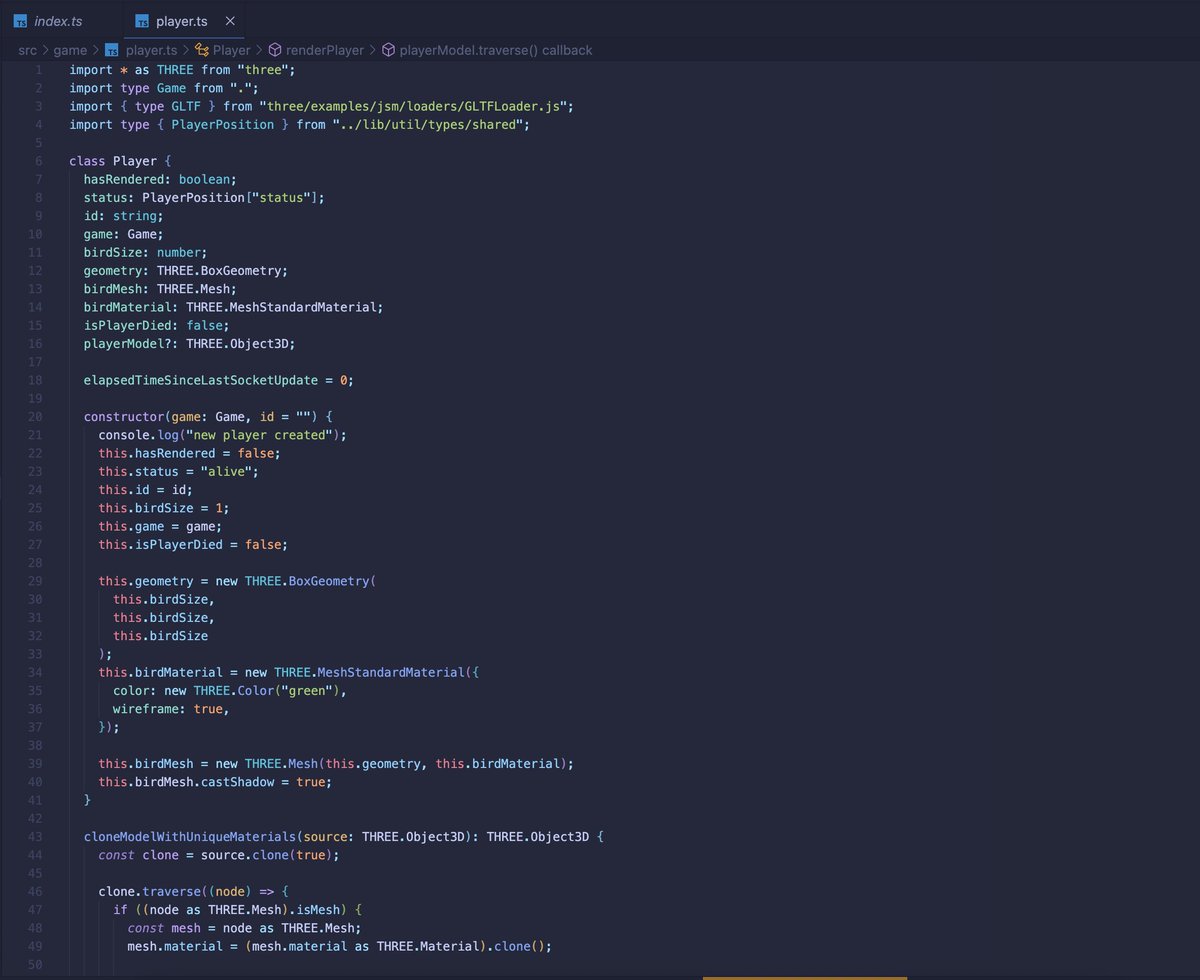
Task: Open the playerModel.traverse() callback breadcrumb
Action: click(x=496, y=50)
